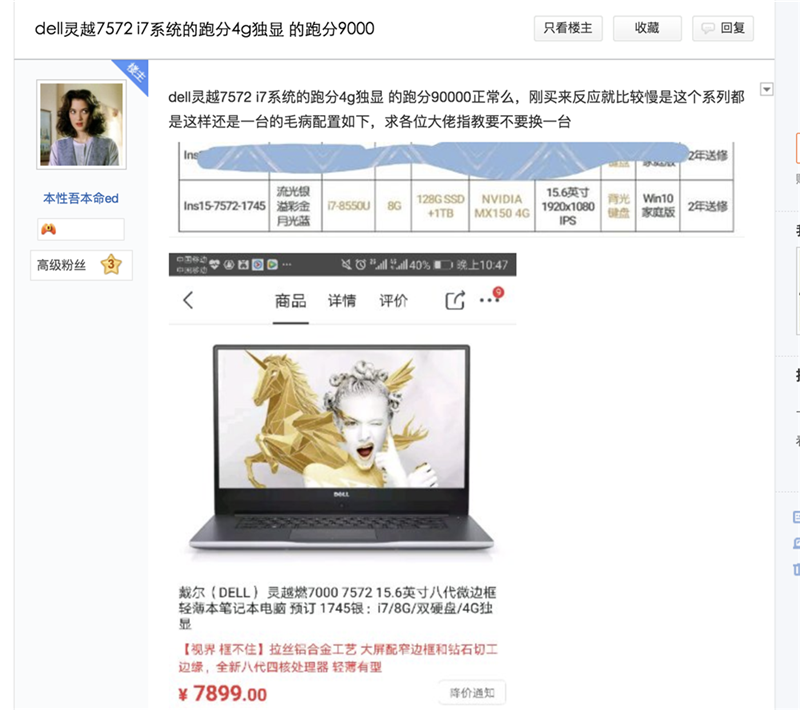Click the 戴尔（DELL）灵越燃7000 product title
800x710 pixels.
click(x=337, y=608)
